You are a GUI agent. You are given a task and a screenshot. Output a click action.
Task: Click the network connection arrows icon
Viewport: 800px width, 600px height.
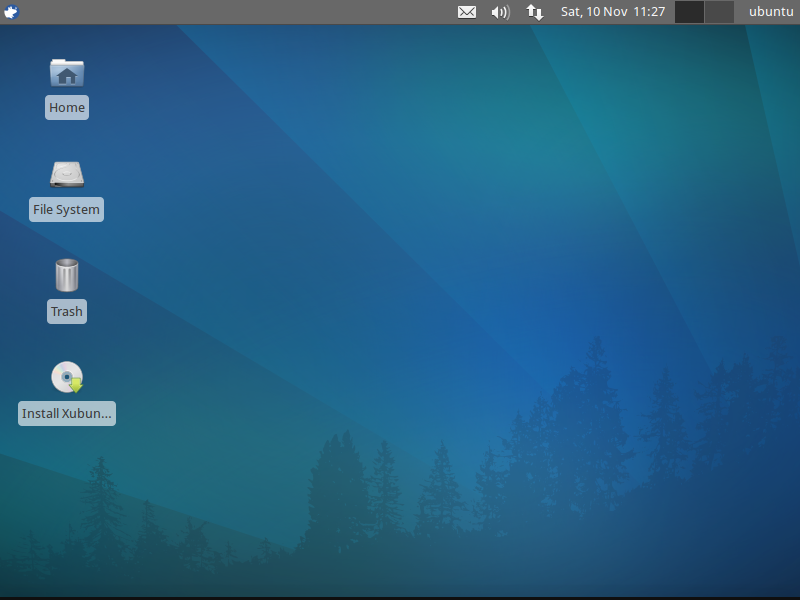[535, 12]
